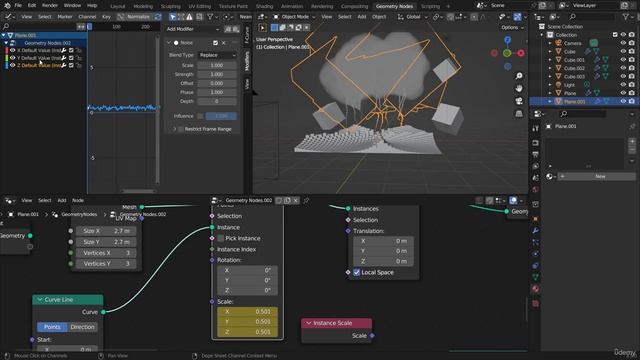Screen dimensions: 640x360
Task: Click the filter funnel icon in the Outliner header
Action: pyautogui.click(x=625, y=17)
